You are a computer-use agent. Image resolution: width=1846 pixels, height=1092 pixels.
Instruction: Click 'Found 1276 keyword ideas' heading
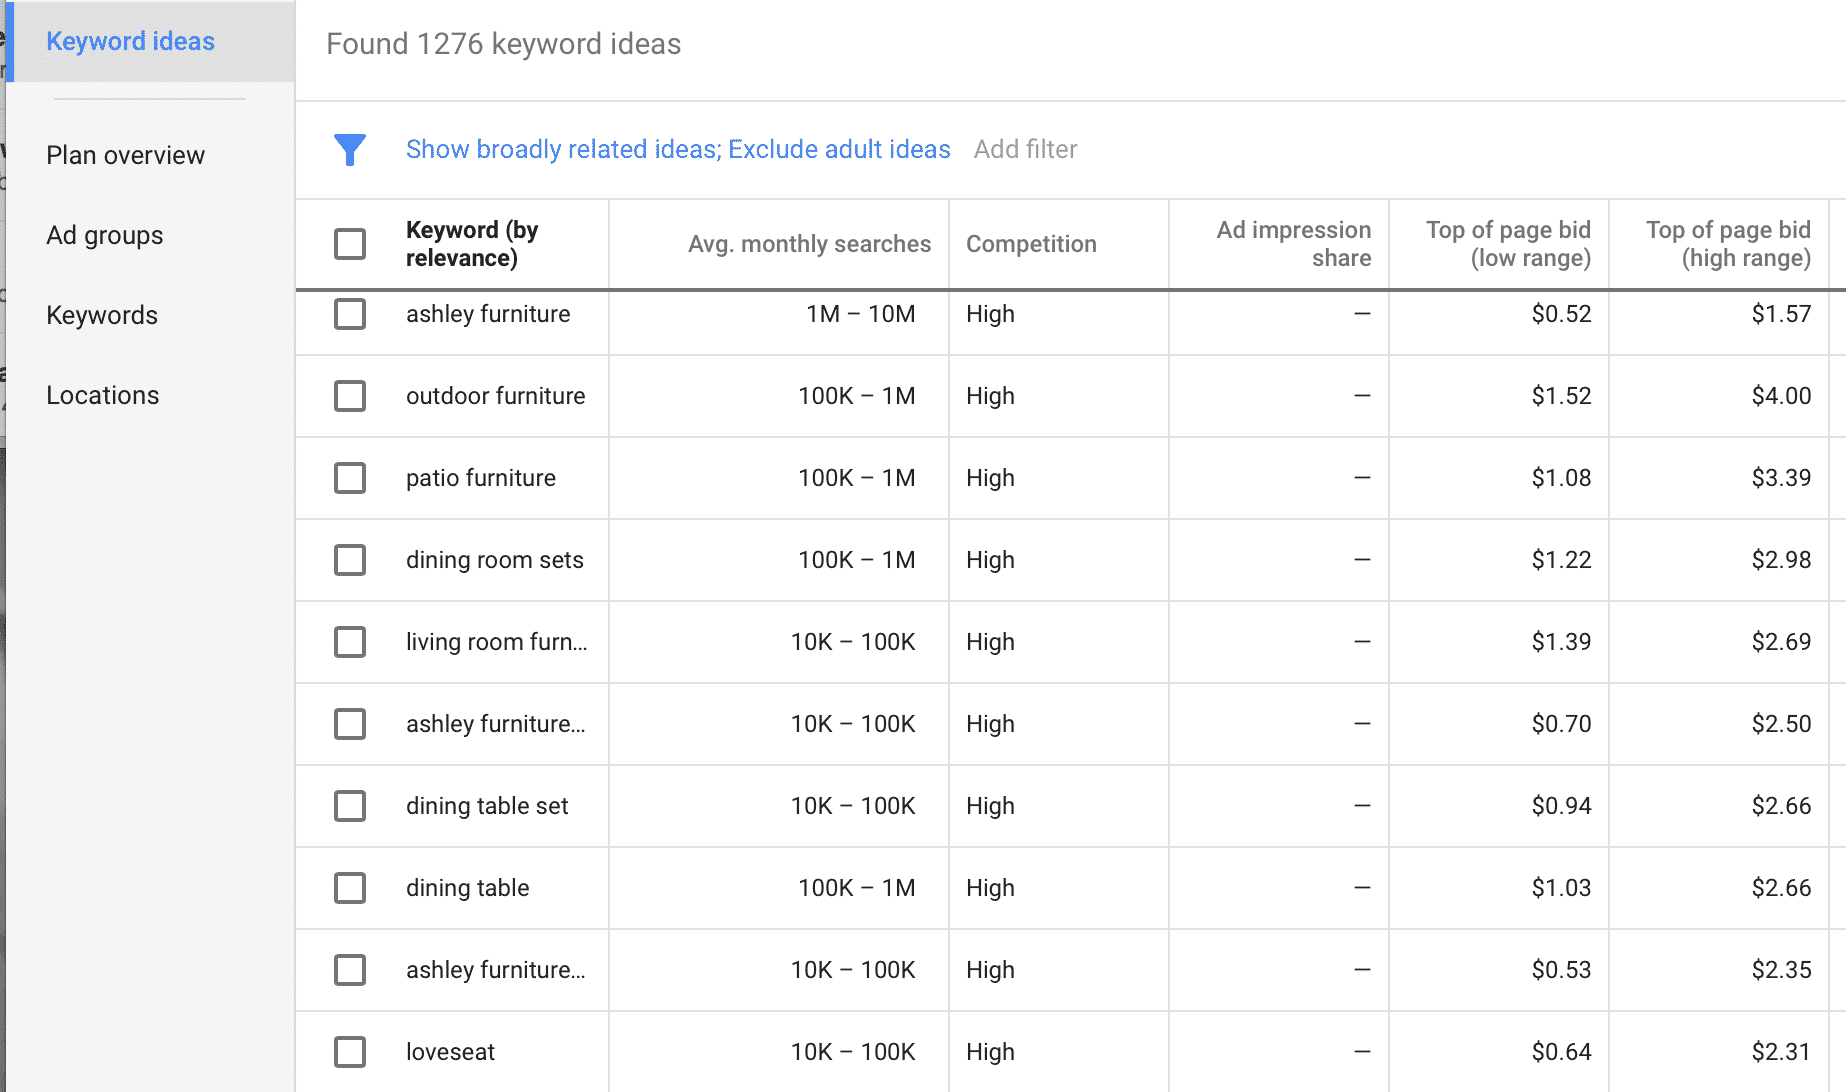(x=503, y=44)
